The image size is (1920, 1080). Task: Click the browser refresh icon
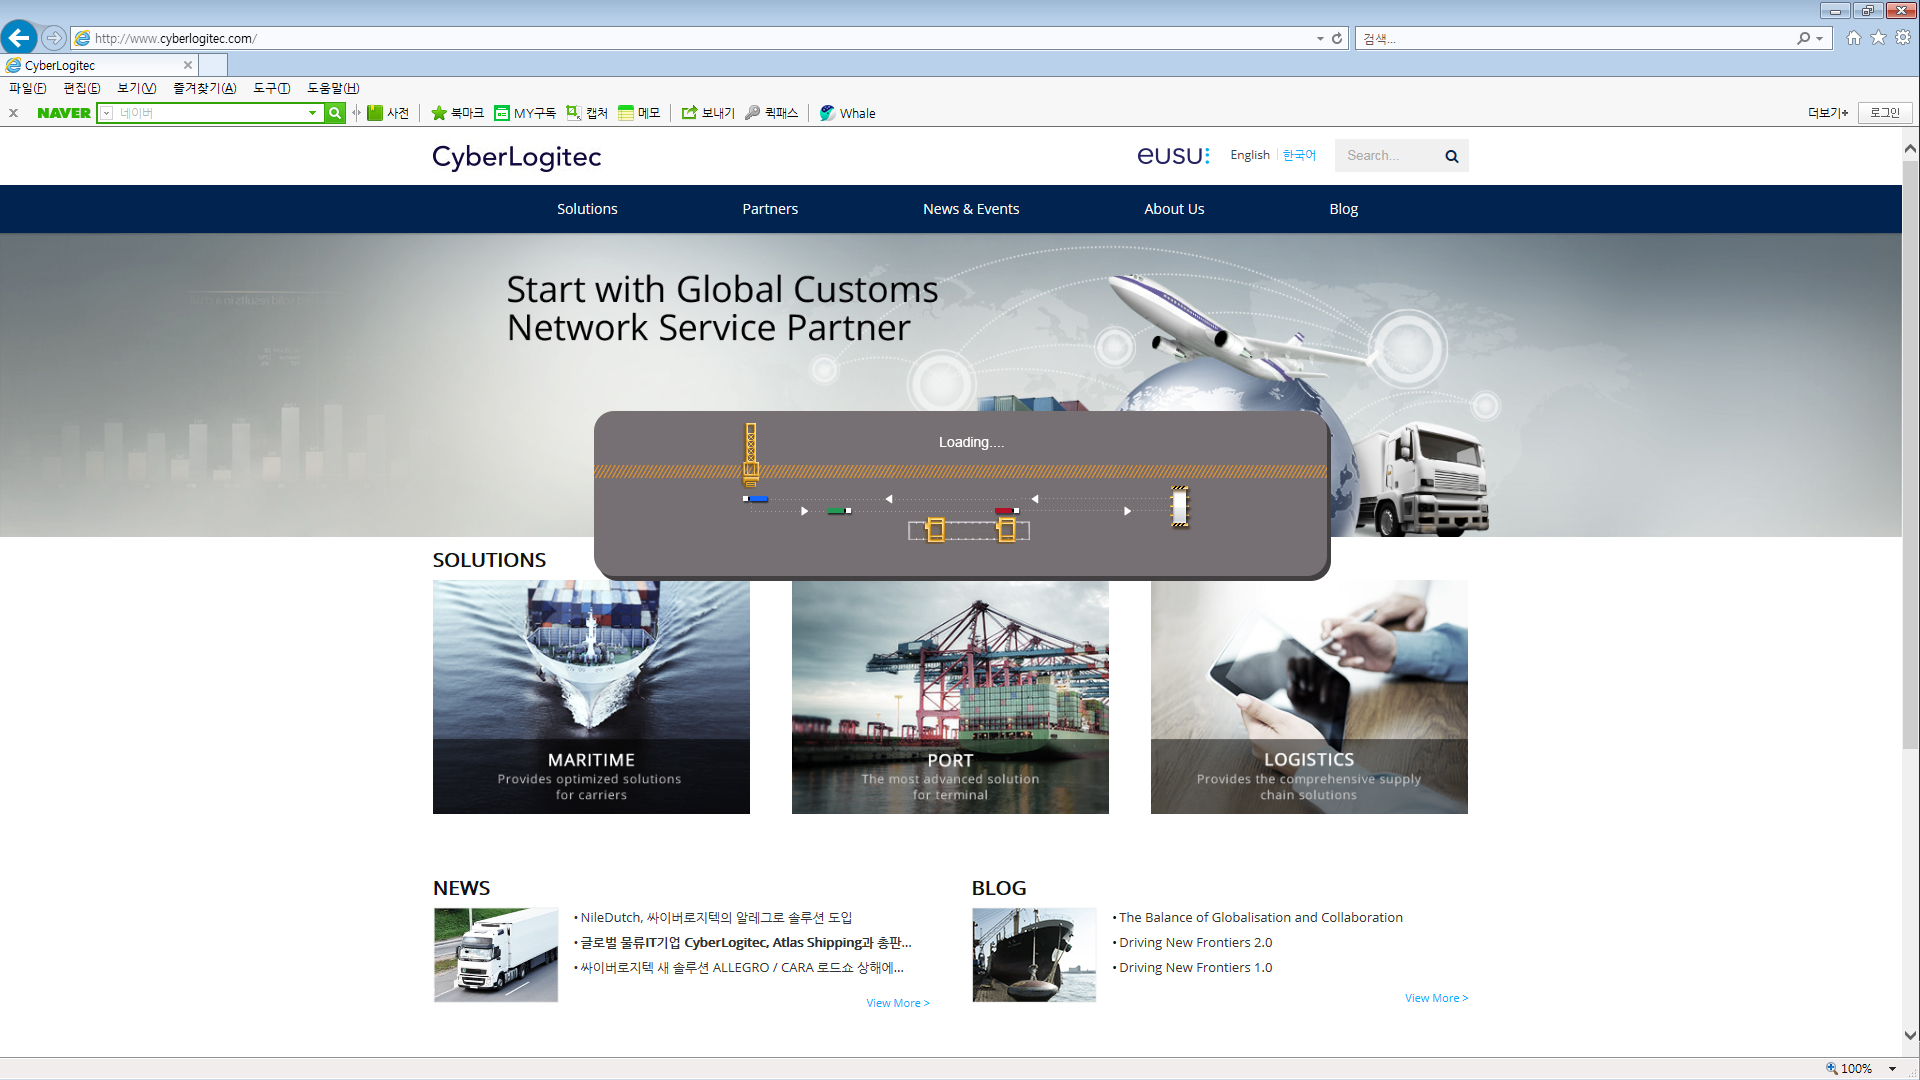1337,38
